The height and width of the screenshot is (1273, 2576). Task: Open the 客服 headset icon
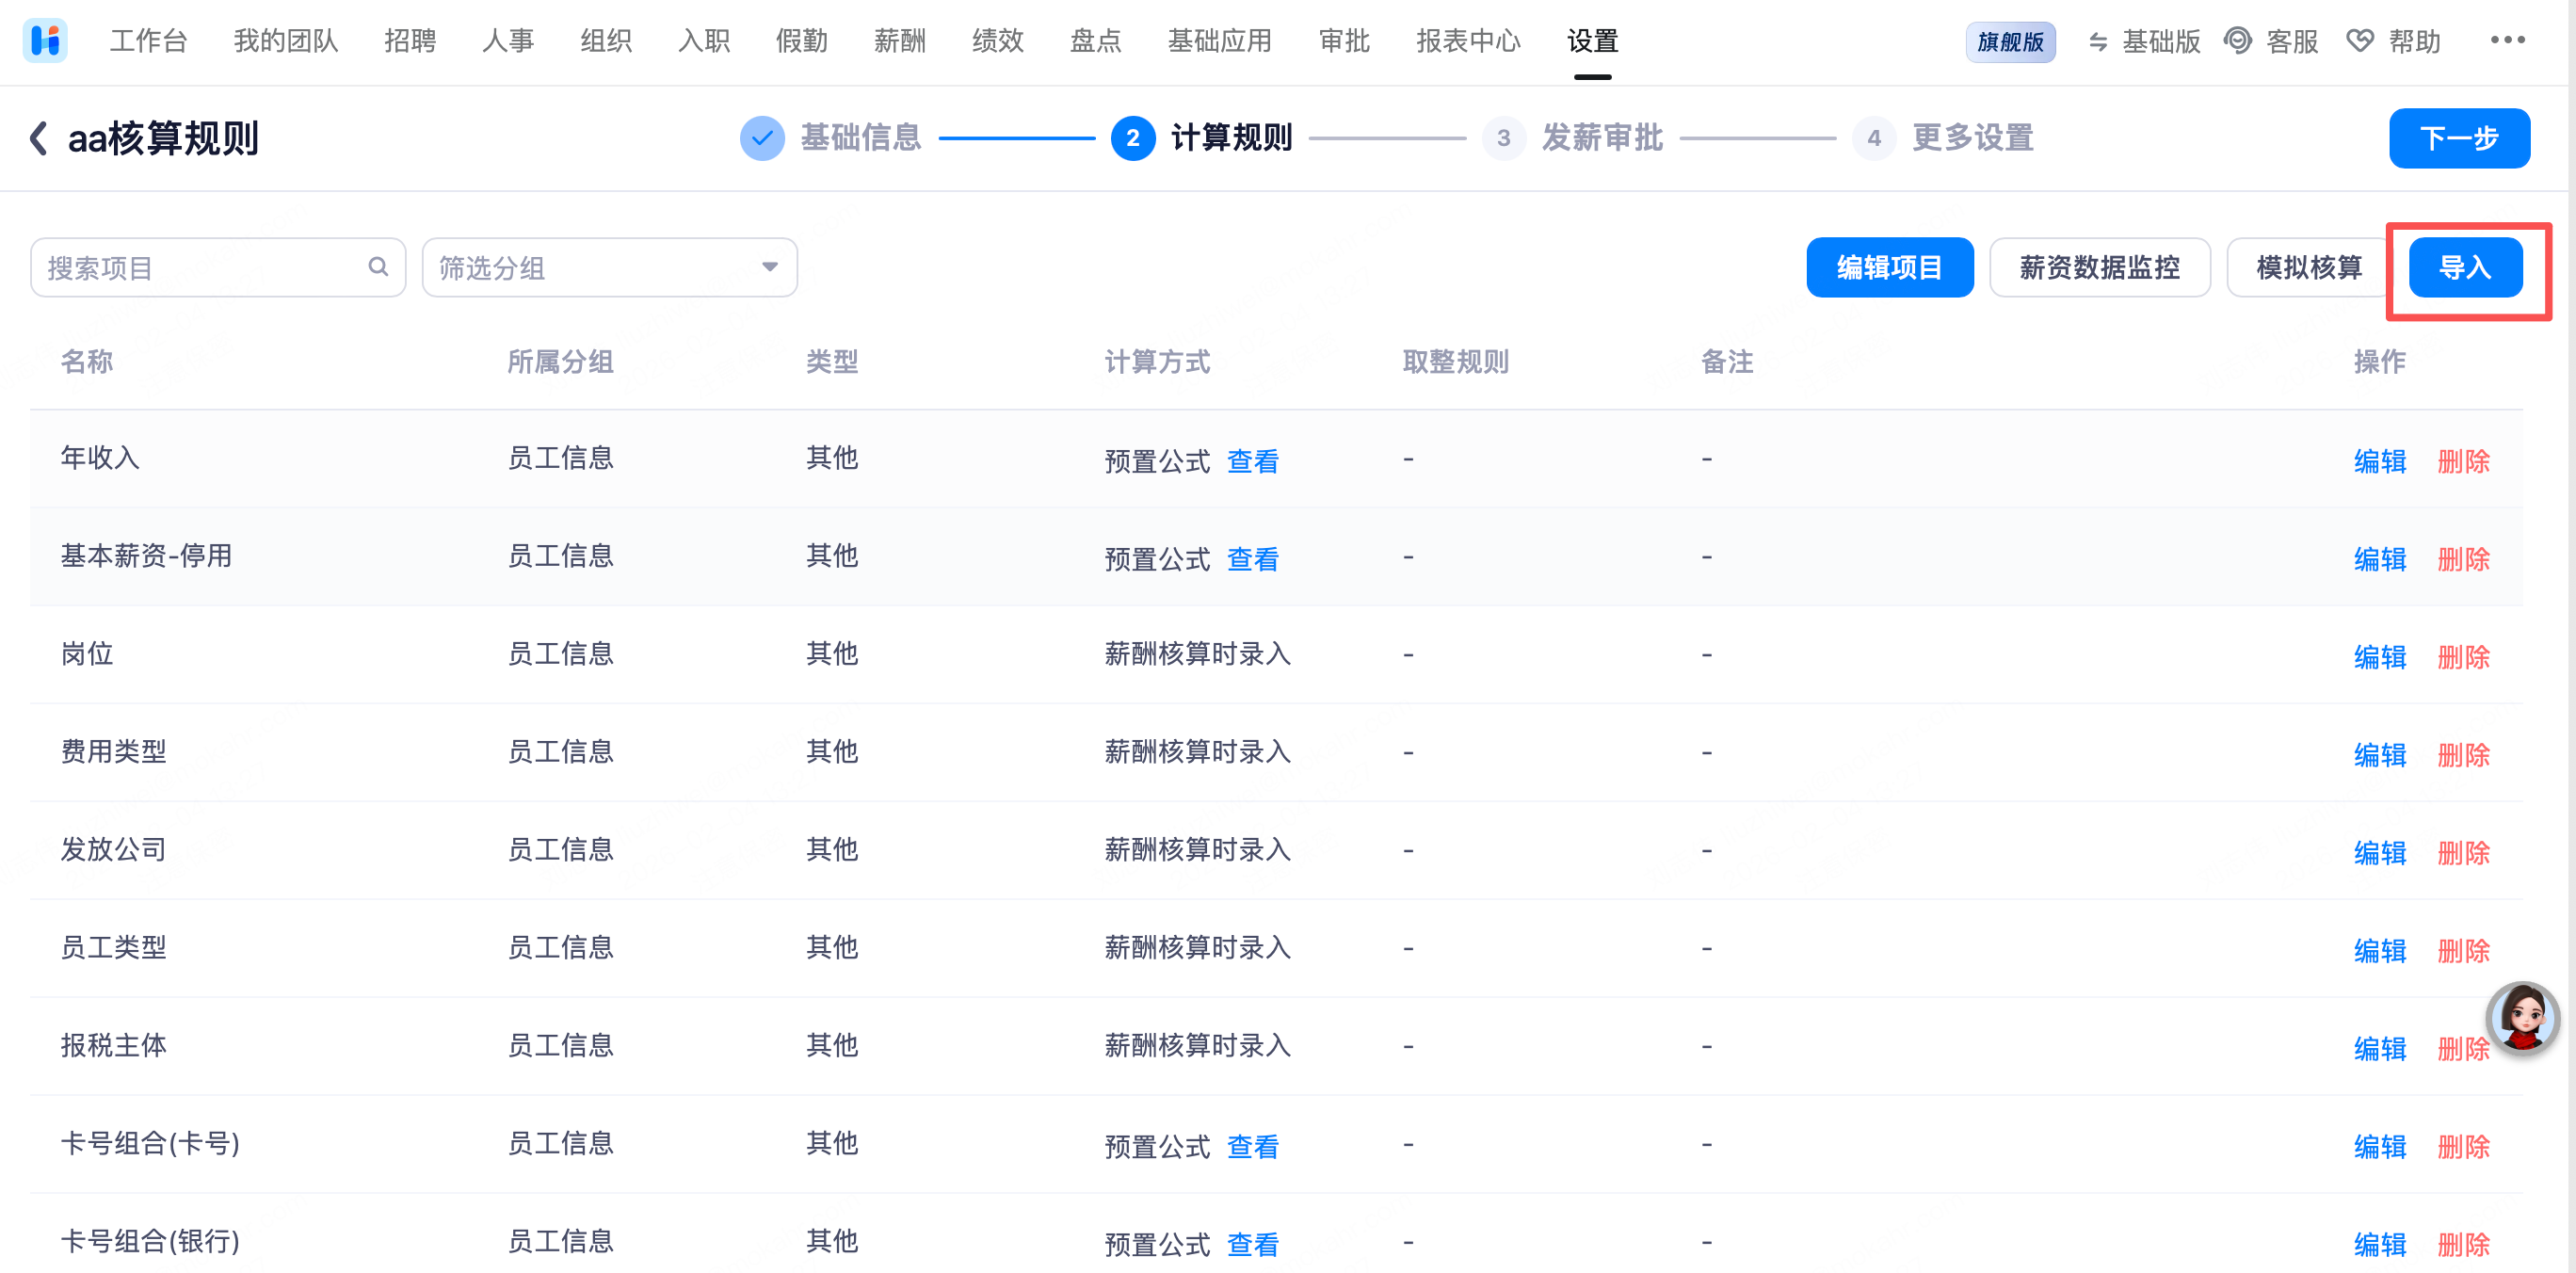[2237, 41]
